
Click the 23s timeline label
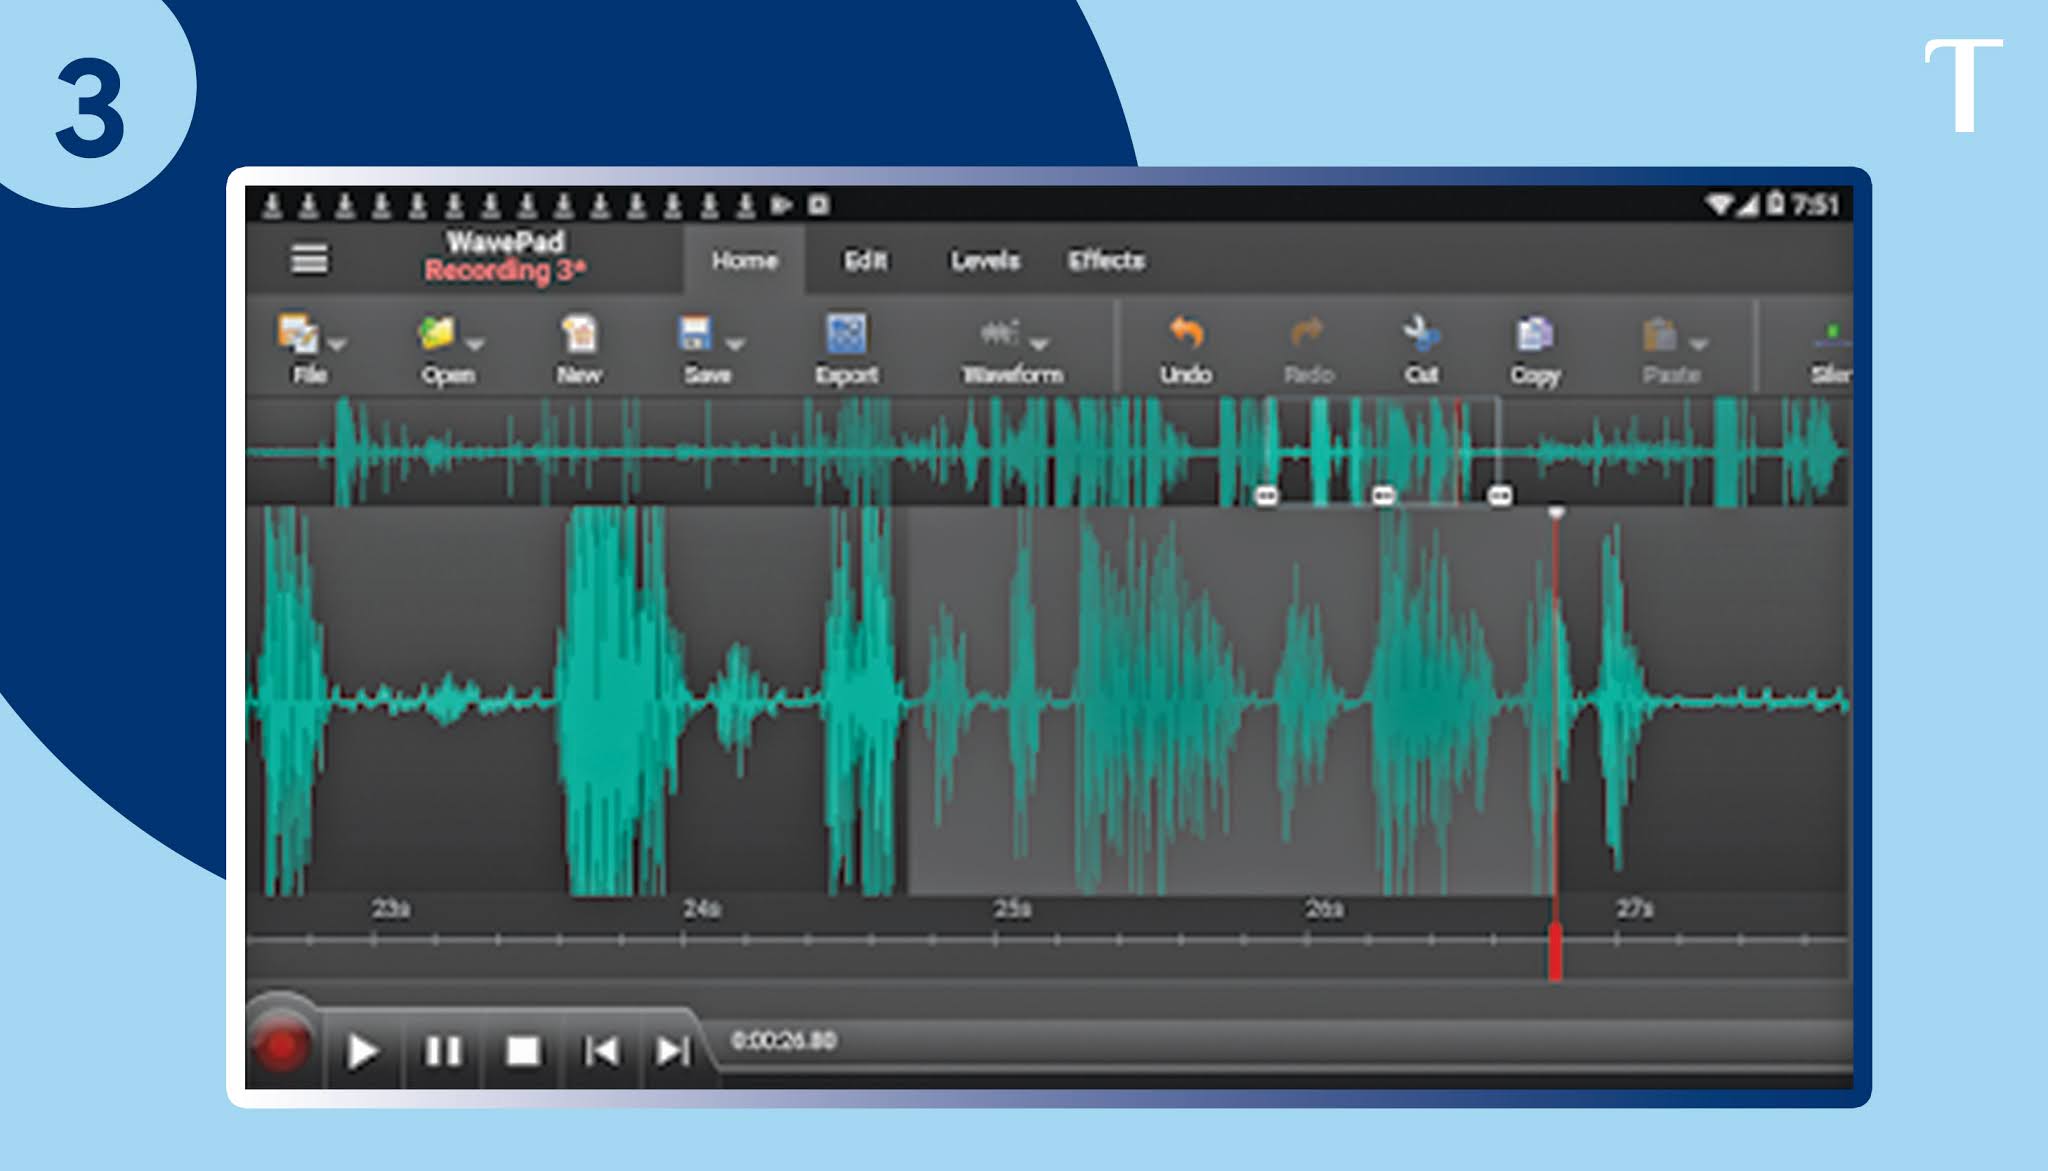(x=391, y=908)
